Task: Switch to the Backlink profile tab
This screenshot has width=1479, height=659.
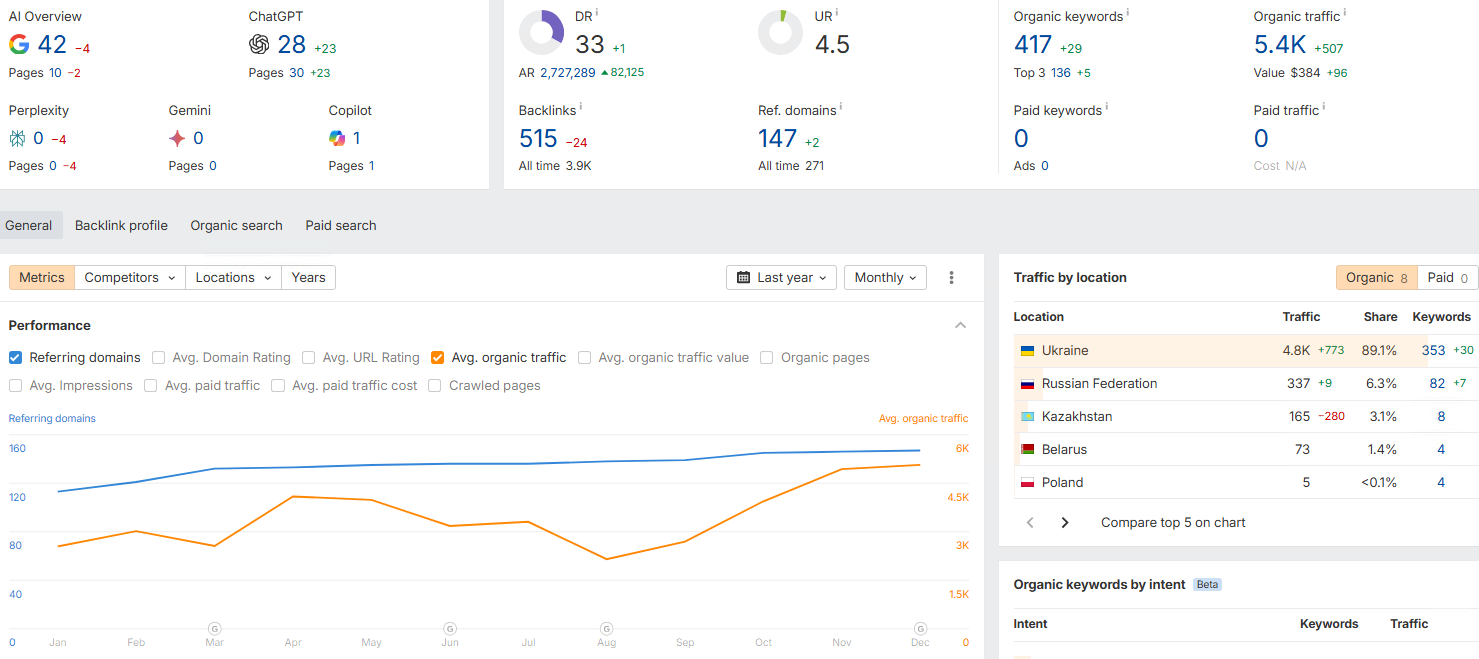Action: (121, 225)
